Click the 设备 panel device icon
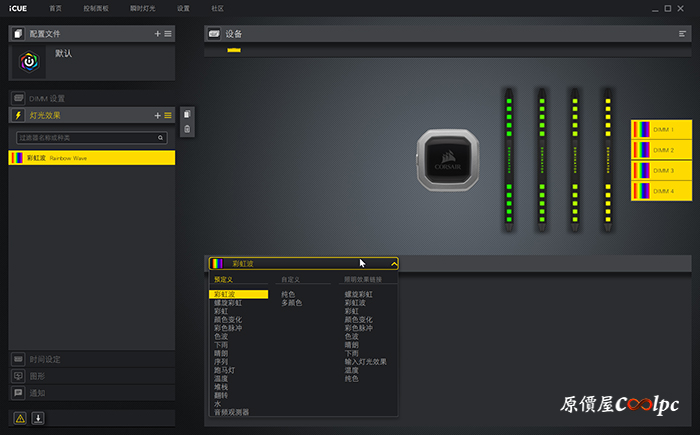Viewport: 700px width, 435px height. tap(214, 34)
